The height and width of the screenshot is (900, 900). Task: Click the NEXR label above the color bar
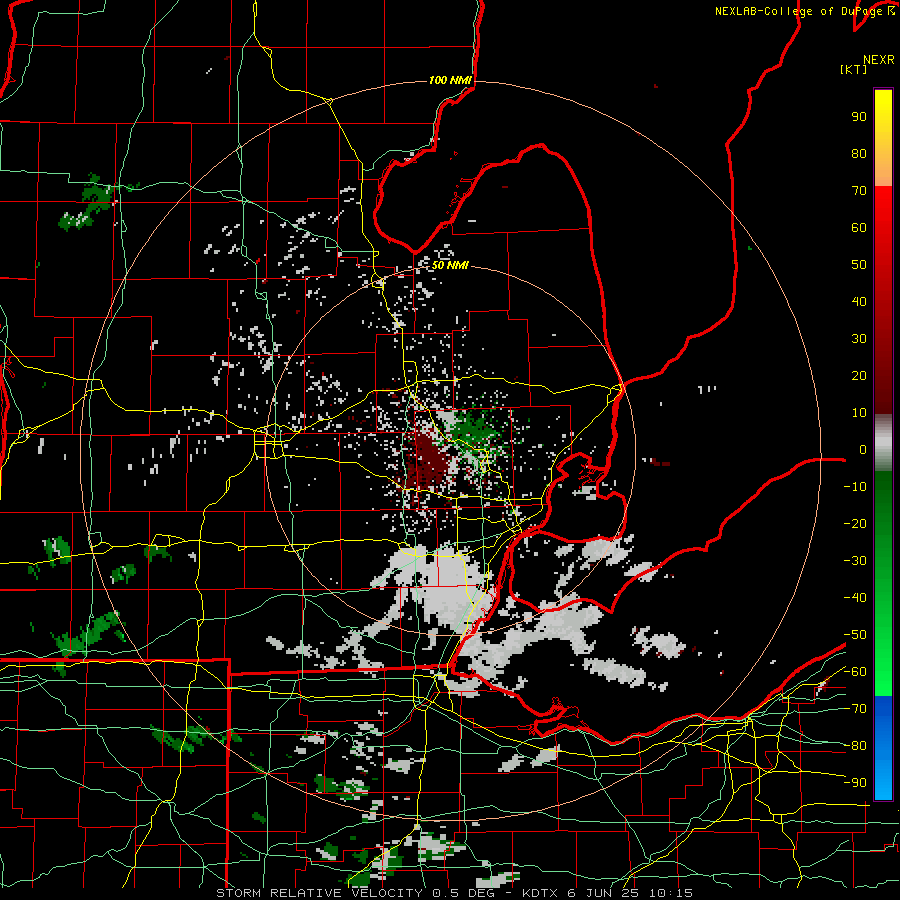(879, 59)
